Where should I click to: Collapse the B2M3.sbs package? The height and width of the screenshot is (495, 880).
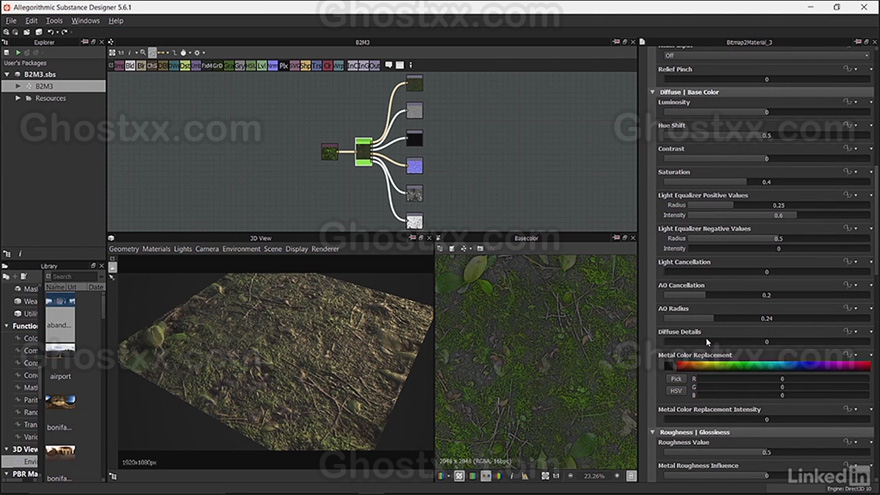[7, 74]
